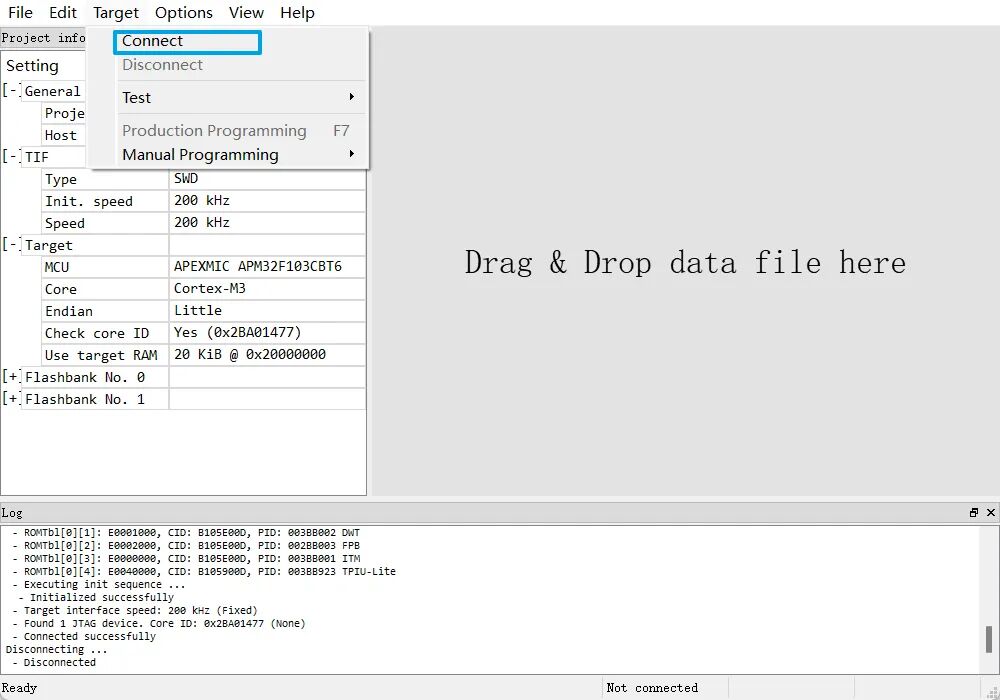
Task: Open the File menu
Action: (20, 13)
